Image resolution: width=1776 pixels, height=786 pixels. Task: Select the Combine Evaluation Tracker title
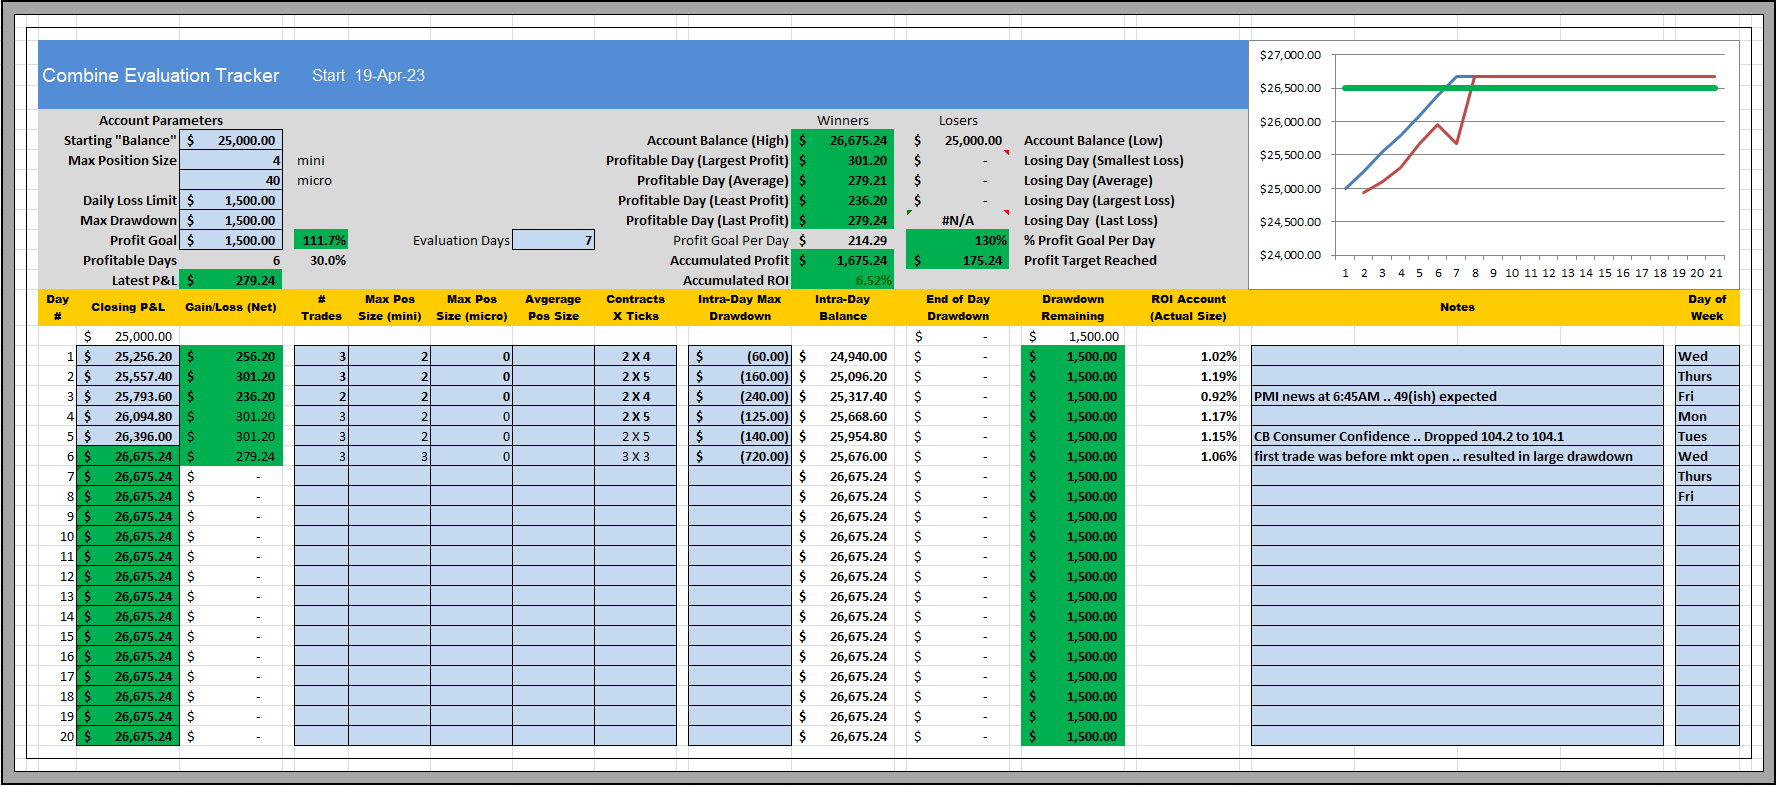pyautogui.click(x=161, y=75)
